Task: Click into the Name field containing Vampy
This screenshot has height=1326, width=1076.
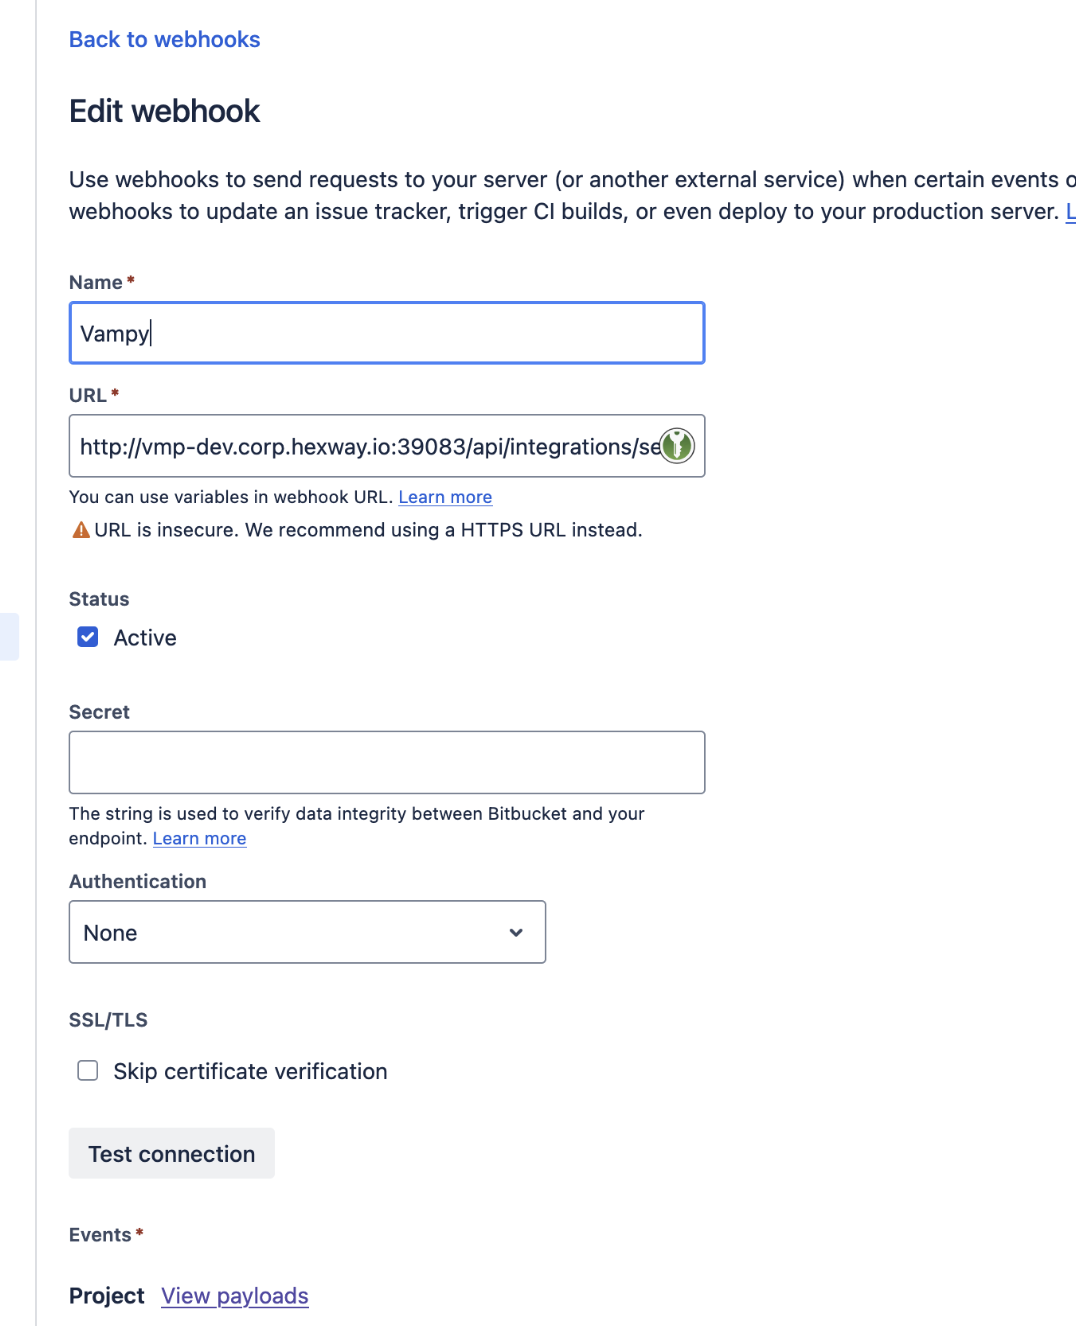Action: click(387, 333)
